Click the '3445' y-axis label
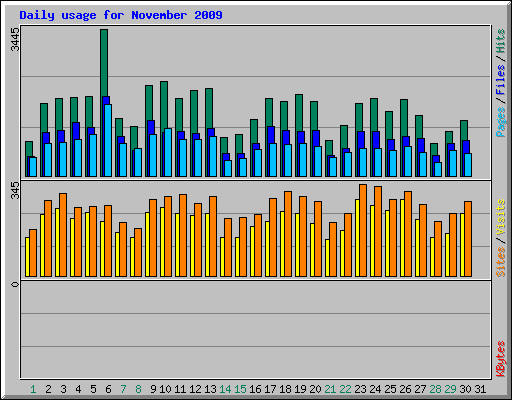 tap(15, 39)
